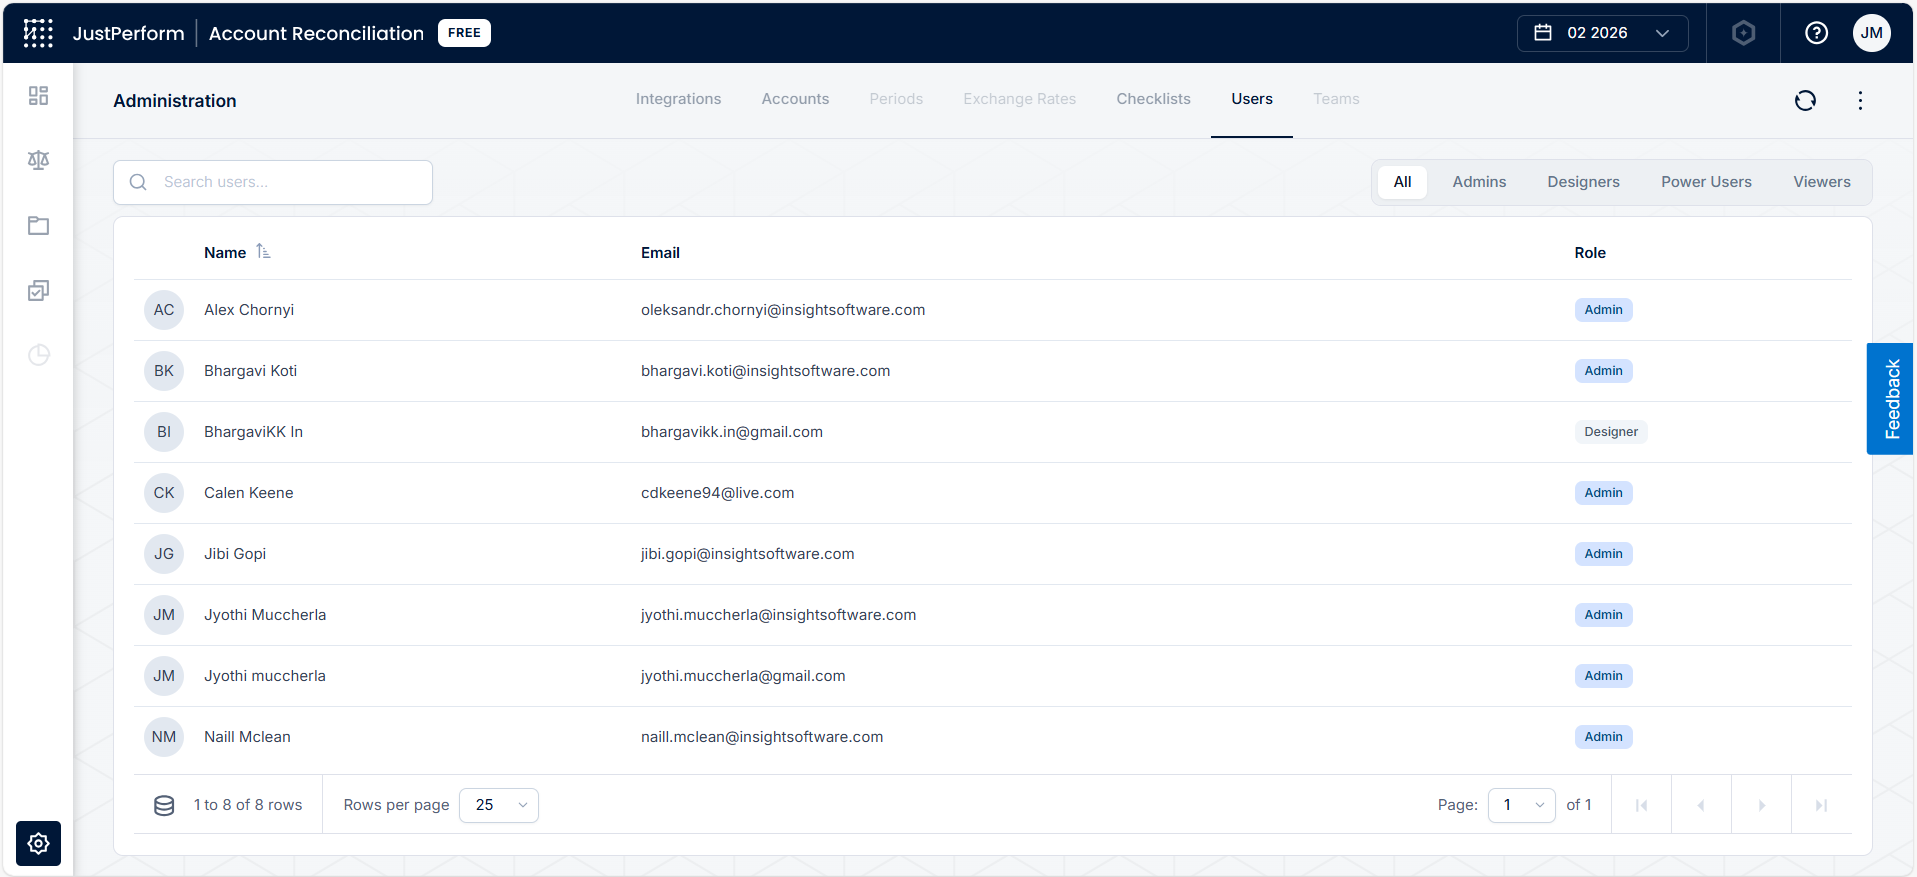Click the refresh icon in Administration header

point(1805,100)
